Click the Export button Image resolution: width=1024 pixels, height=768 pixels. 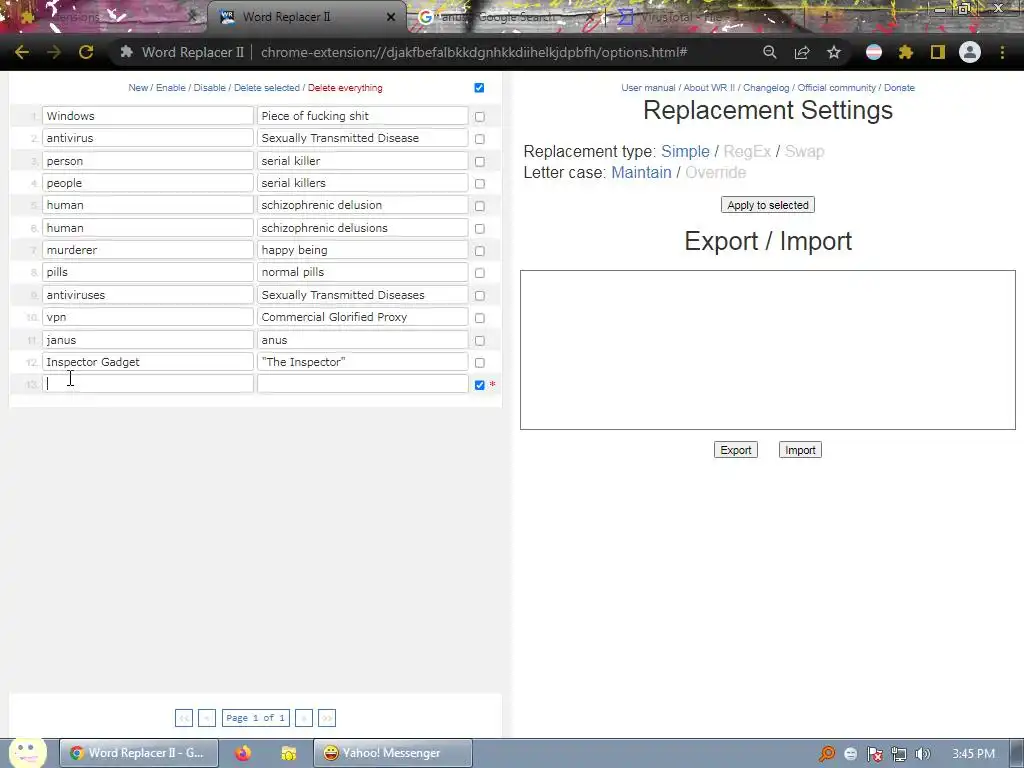[x=735, y=450]
